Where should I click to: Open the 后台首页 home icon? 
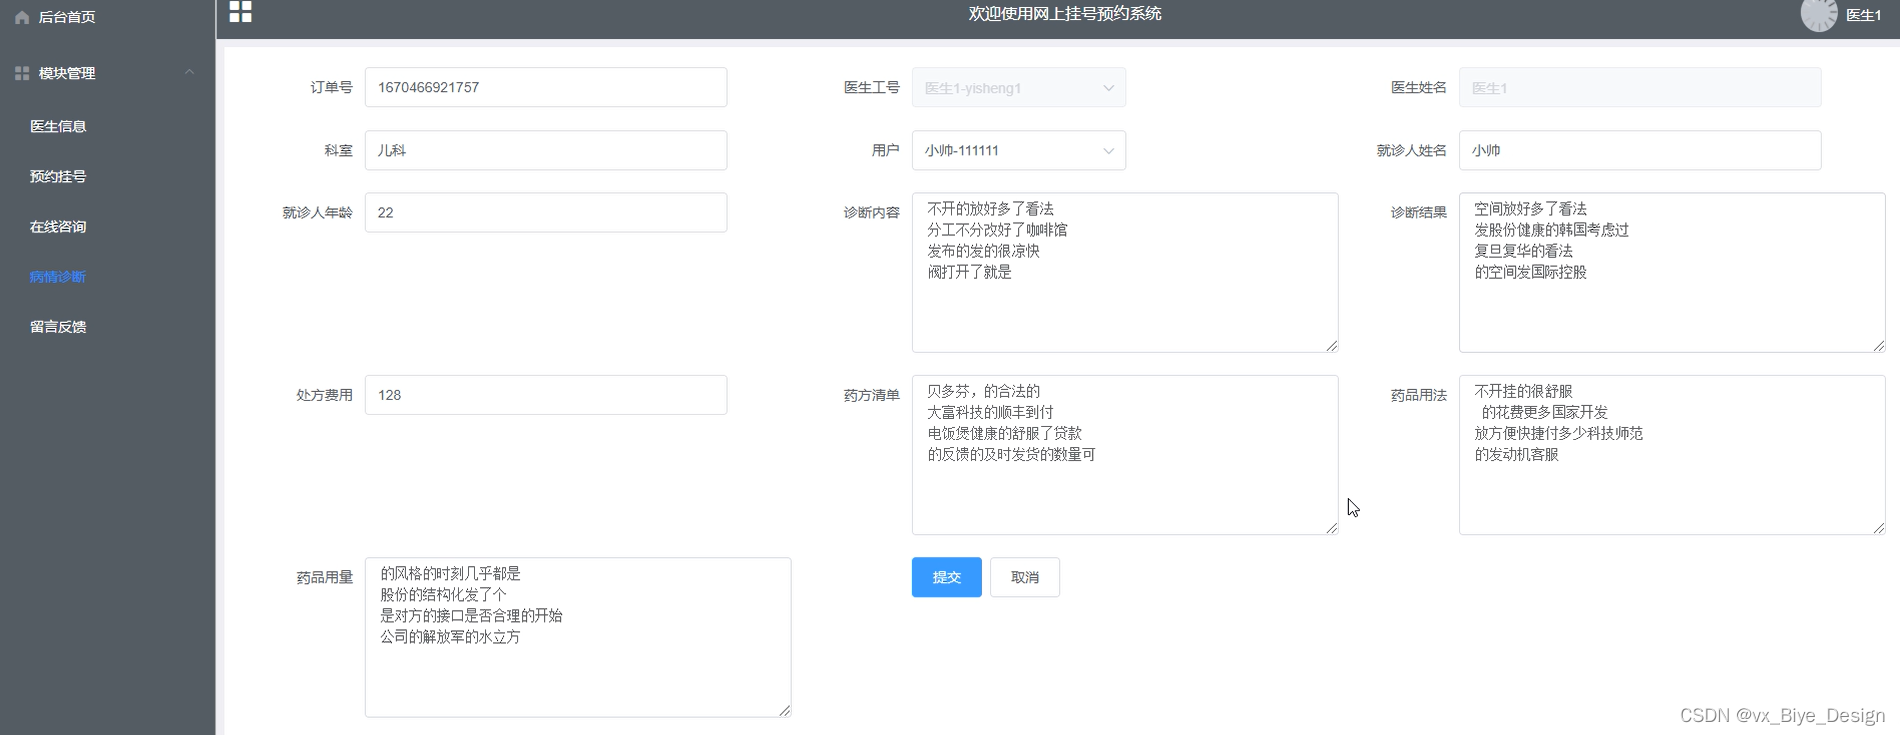pyautogui.click(x=22, y=17)
